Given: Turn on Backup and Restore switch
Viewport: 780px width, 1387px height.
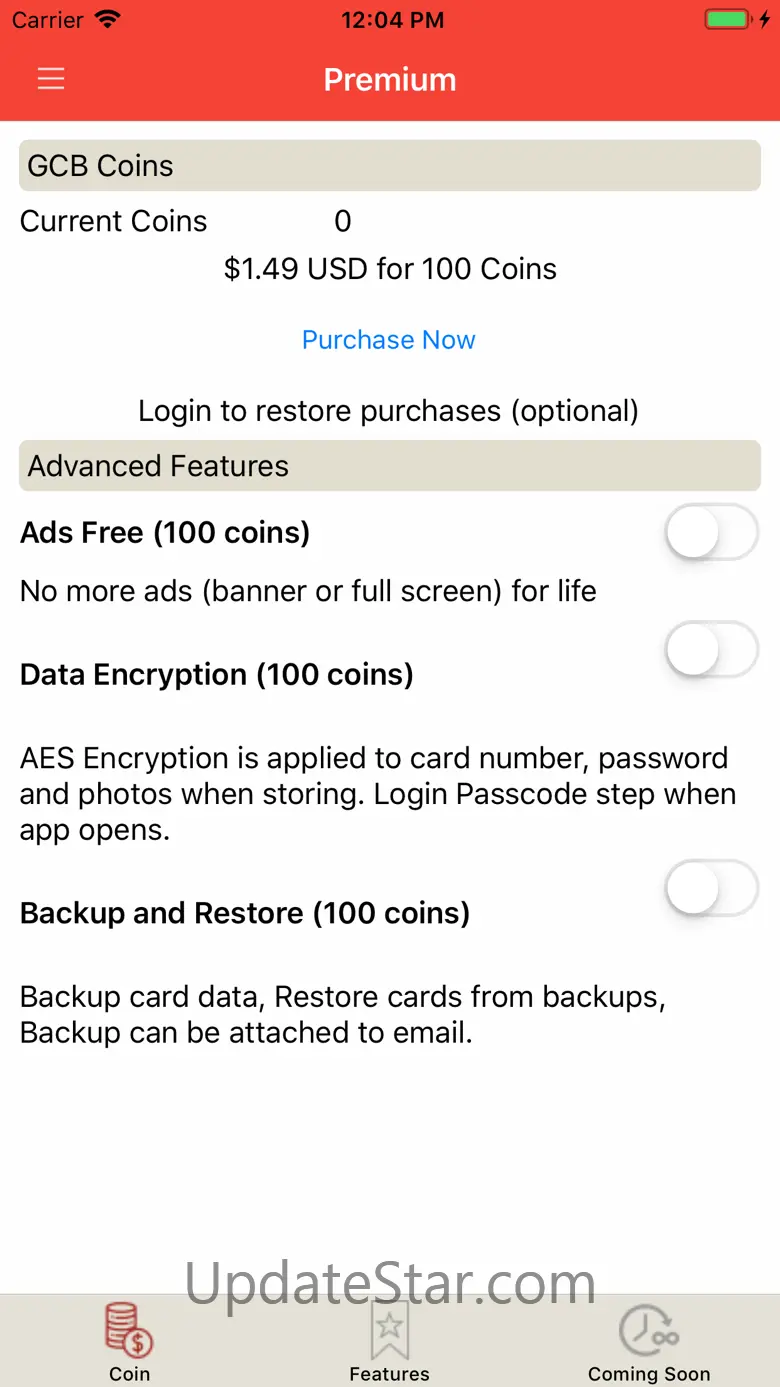Looking at the screenshot, I should [x=712, y=888].
